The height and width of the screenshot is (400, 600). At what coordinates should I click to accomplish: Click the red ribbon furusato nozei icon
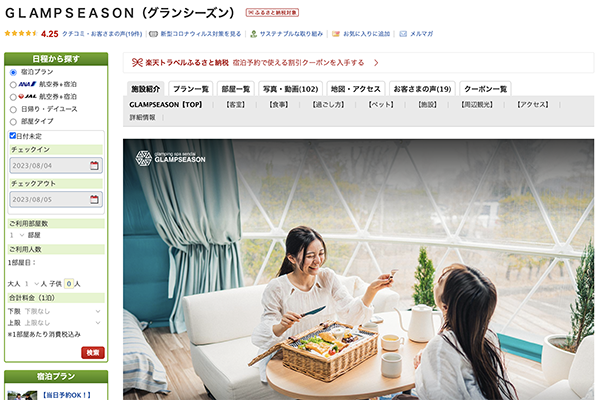point(137,62)
